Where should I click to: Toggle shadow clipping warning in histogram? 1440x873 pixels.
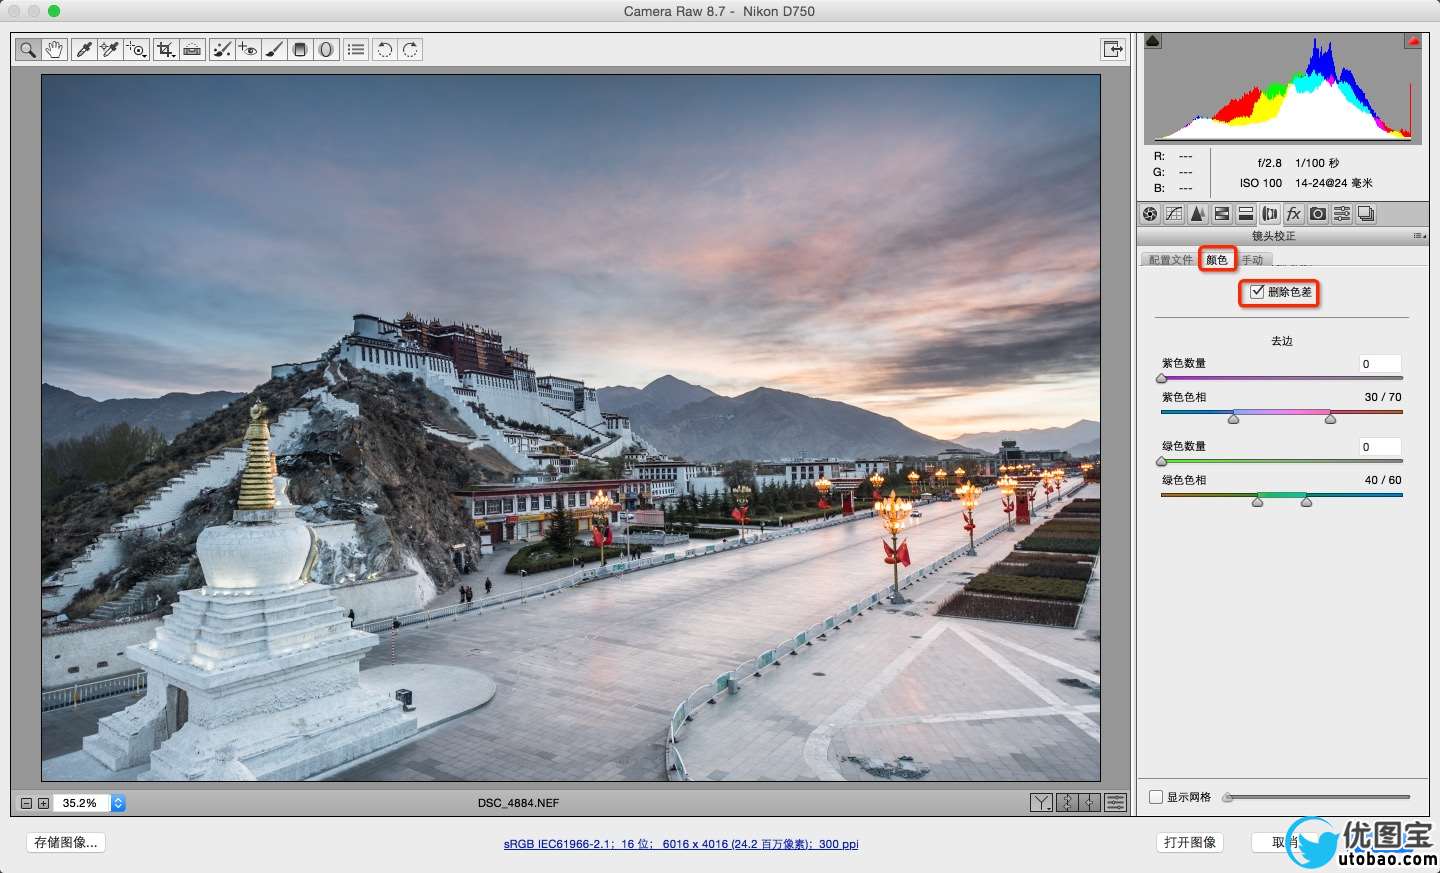[1153, 41]
